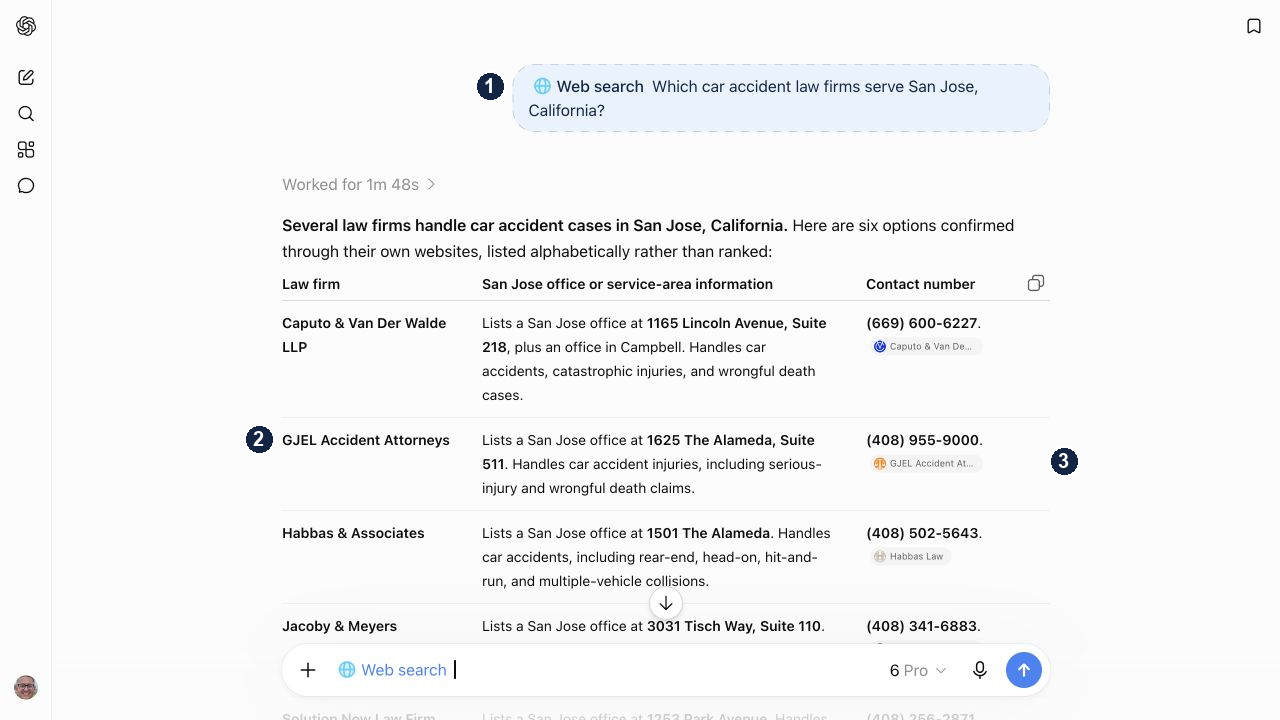Open search chats magnifier icon
Screen dimensions: 1280x720
[x=26, y=114]
